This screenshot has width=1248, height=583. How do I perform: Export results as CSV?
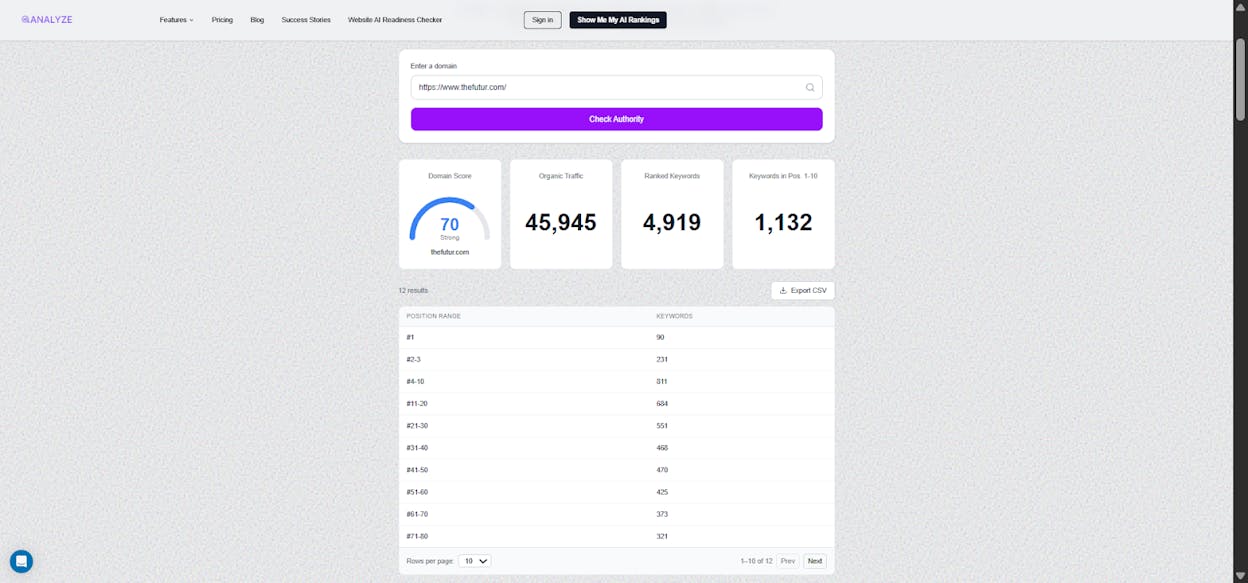click(x=802, y=290)
